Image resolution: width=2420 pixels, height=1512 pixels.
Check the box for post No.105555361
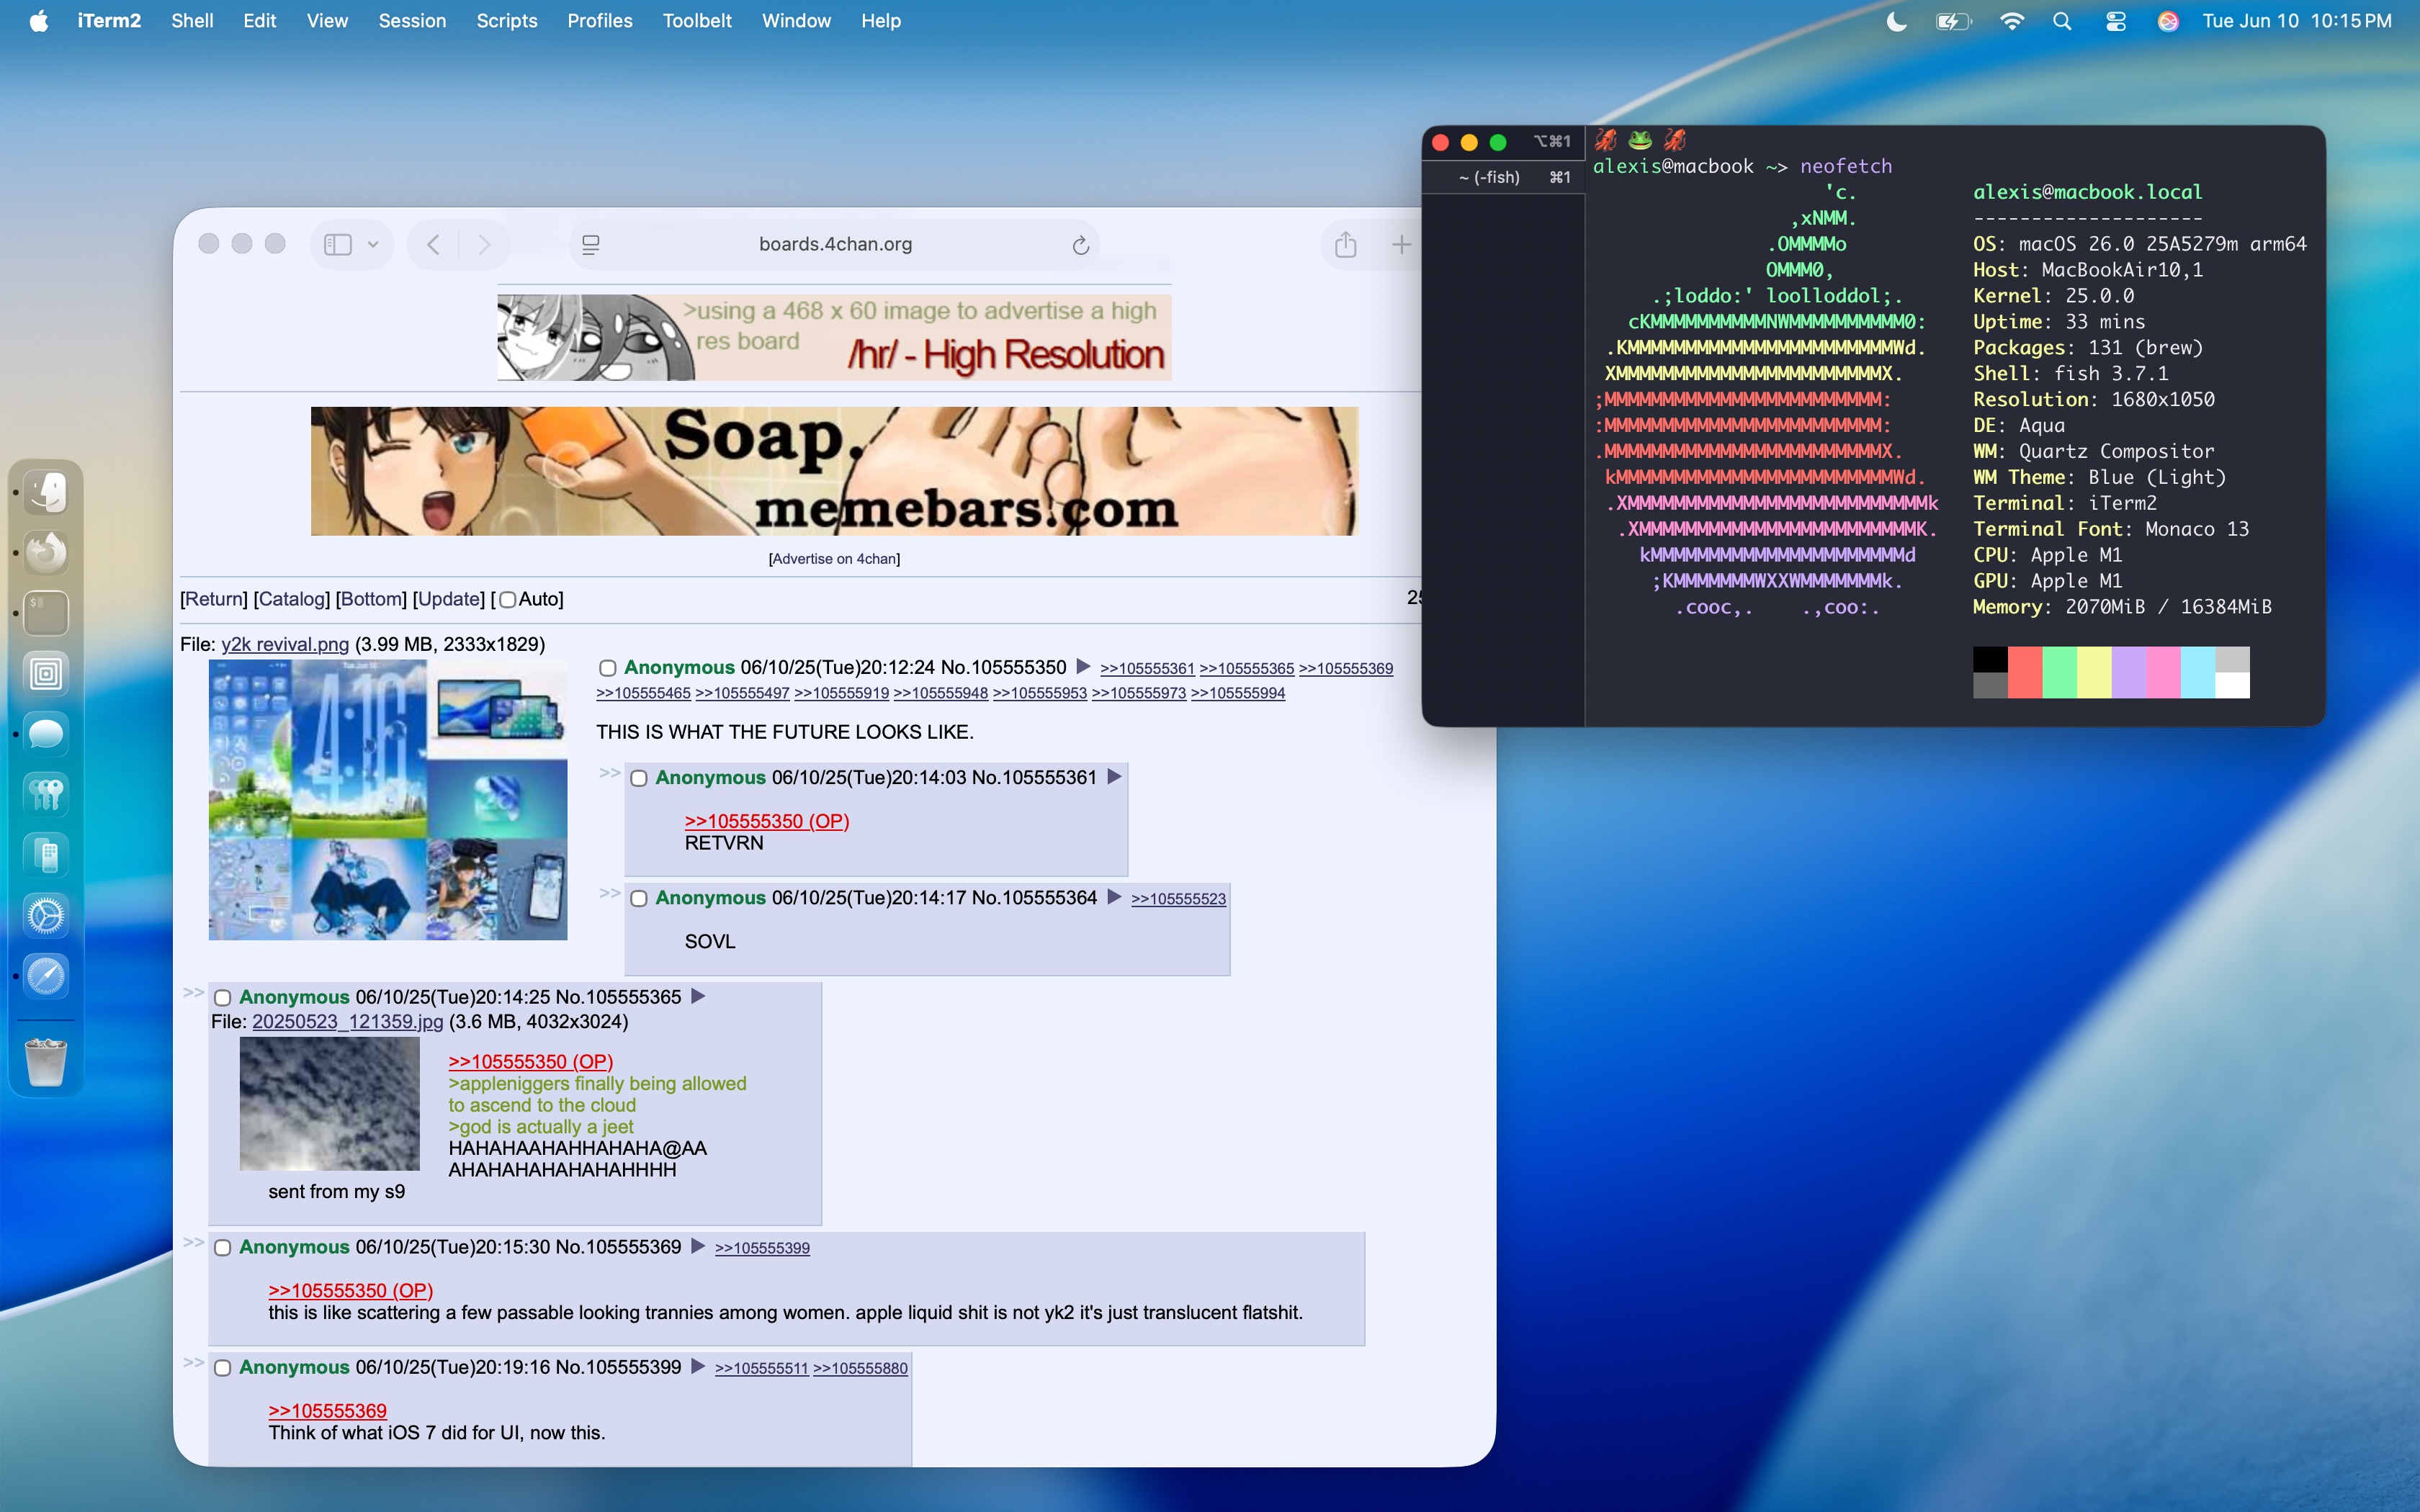[639, 778]
